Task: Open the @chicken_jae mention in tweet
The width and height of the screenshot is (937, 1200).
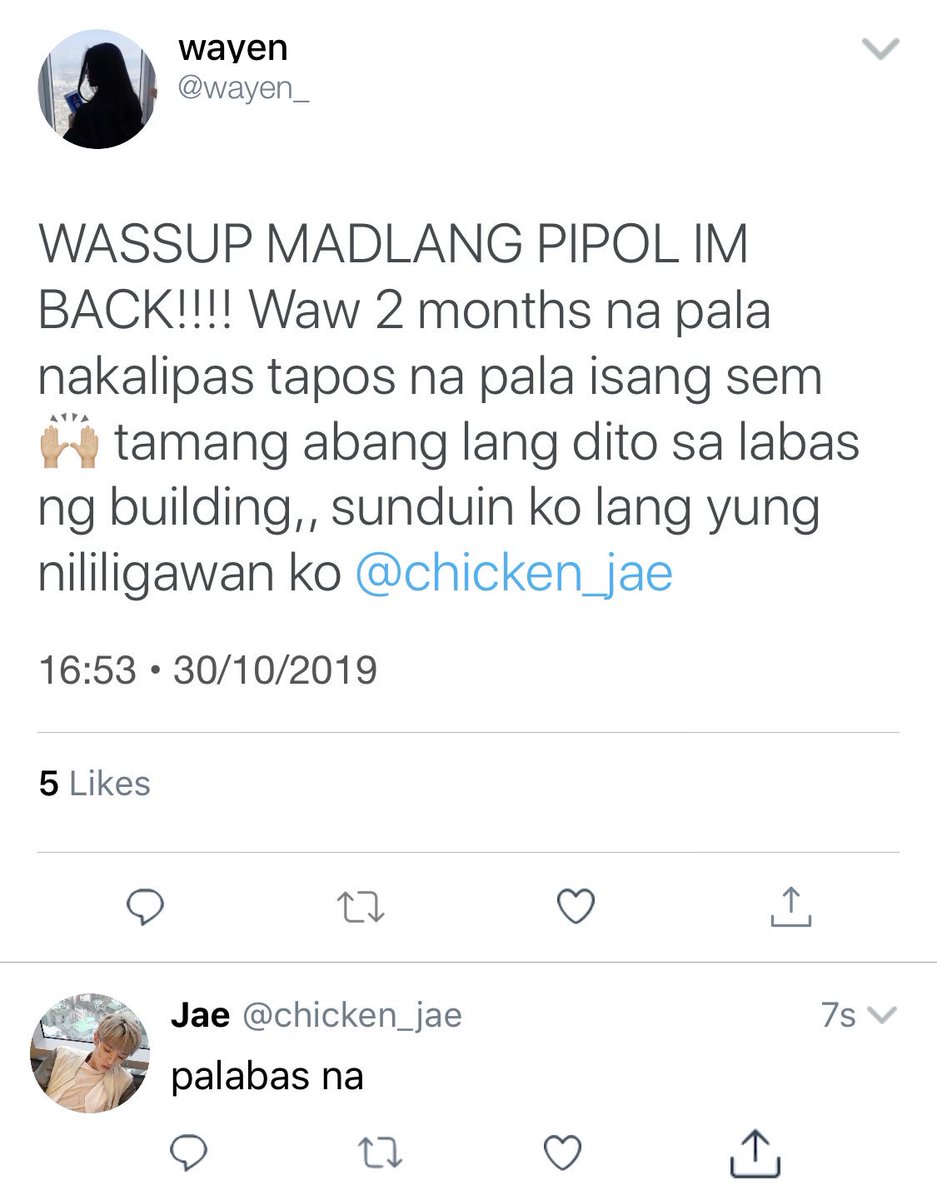Action: (x=514, y=576)
